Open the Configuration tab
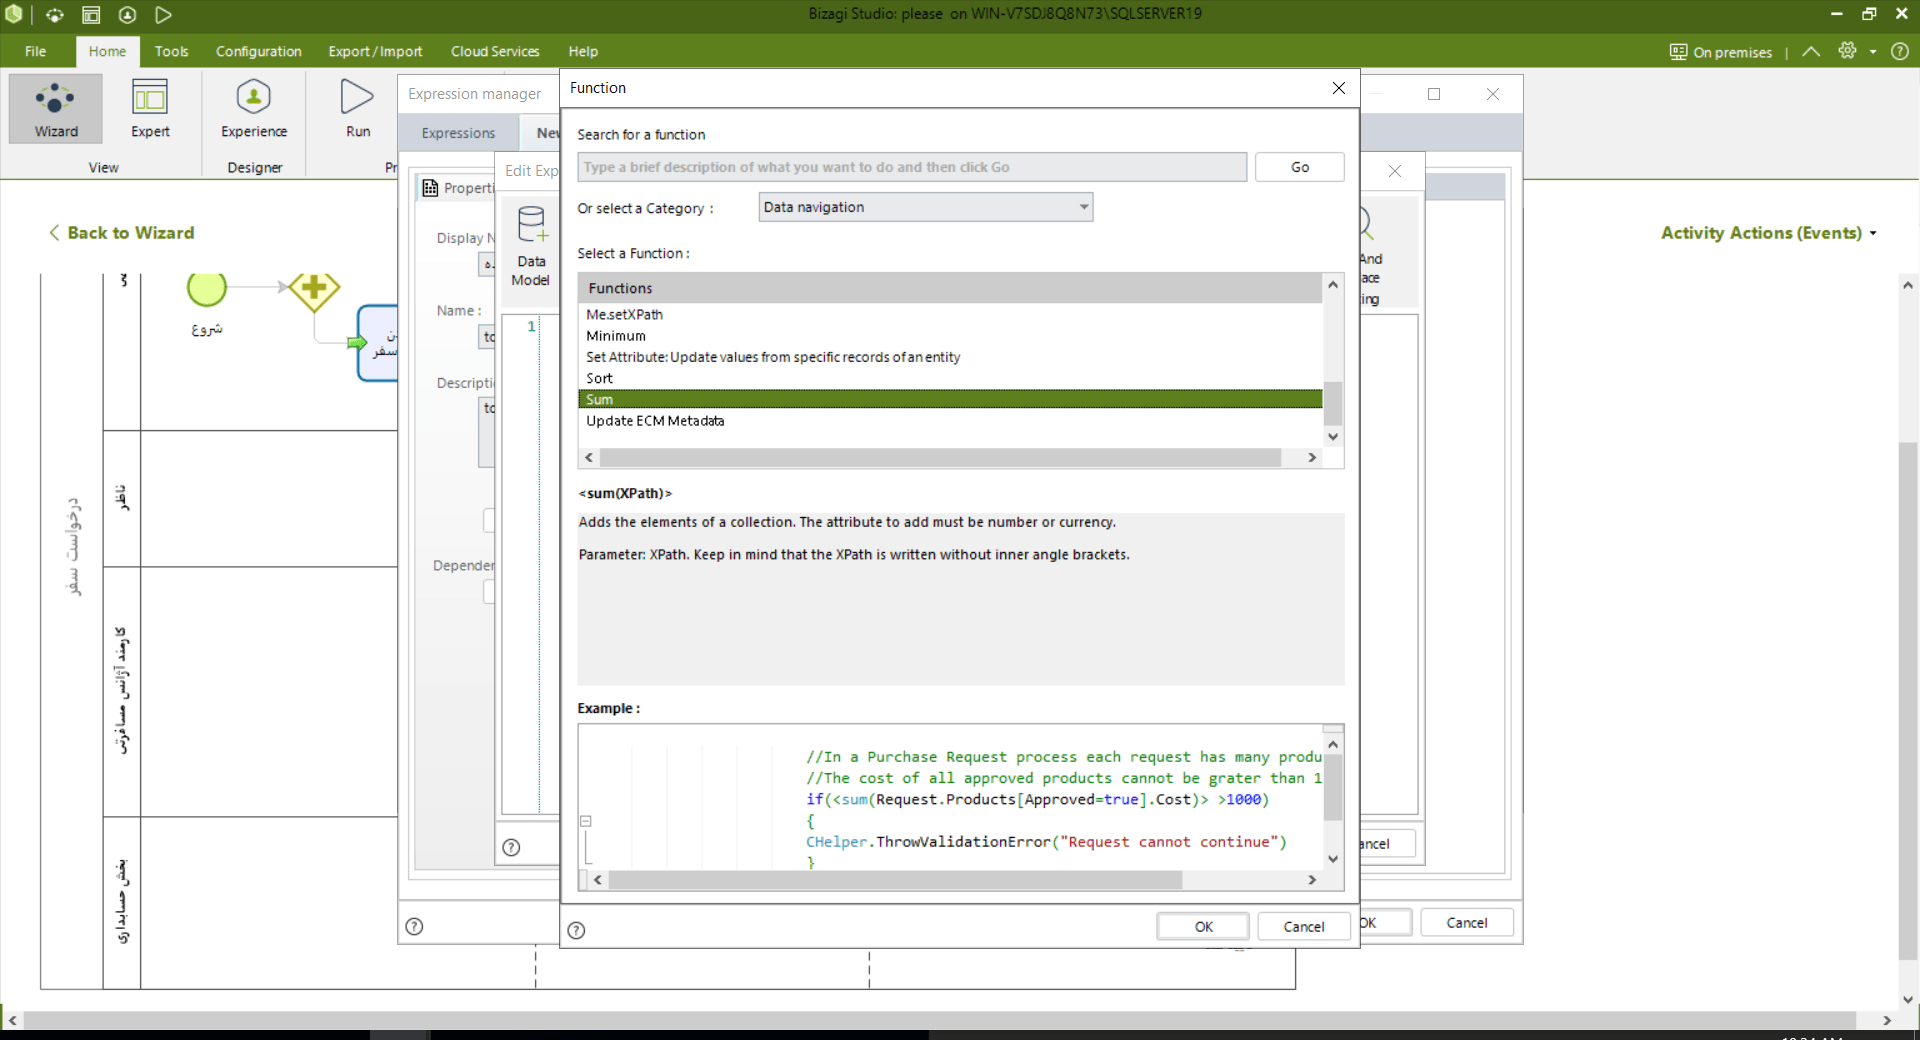1920x1040 pixels. pos(258,51)
